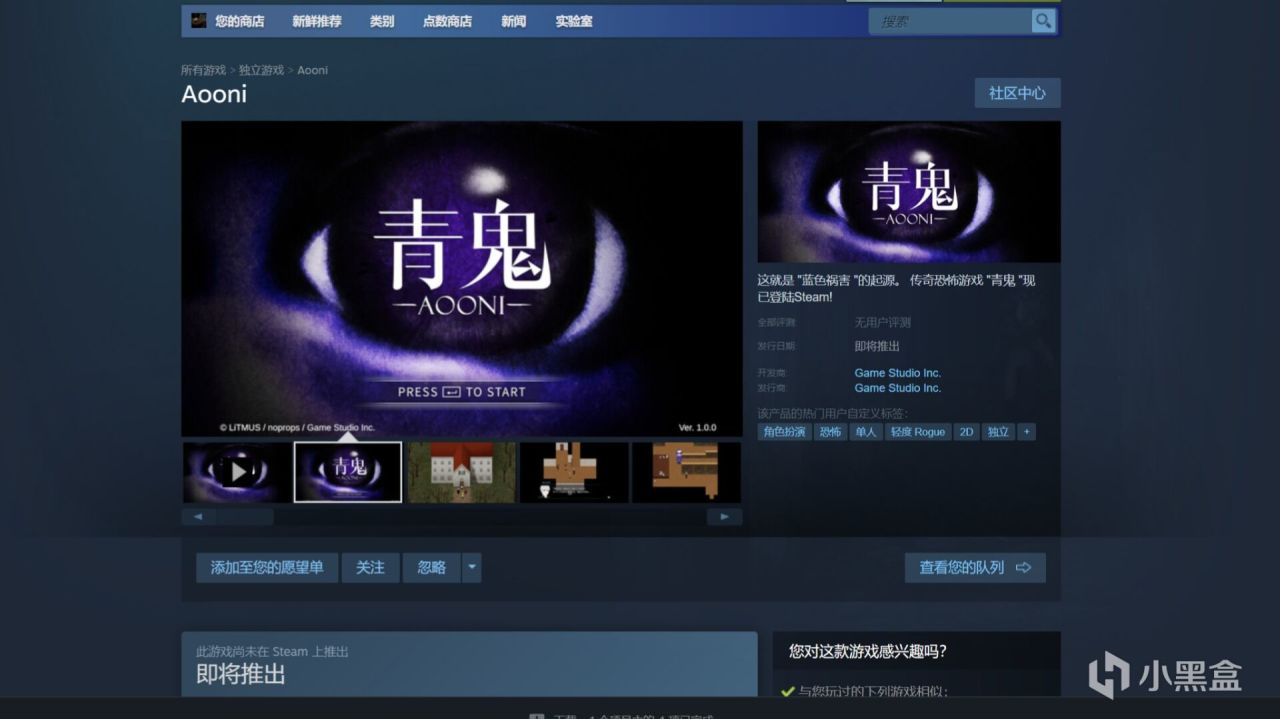This screenshot has width=1280, height=719.
Task: Click the game header capsule image
Action: point(909,192)
